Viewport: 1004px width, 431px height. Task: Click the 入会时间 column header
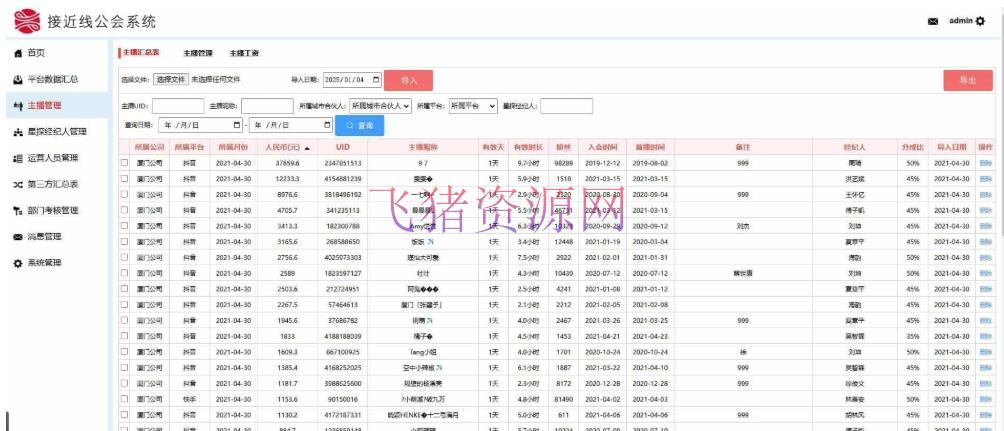click(602, 147)
